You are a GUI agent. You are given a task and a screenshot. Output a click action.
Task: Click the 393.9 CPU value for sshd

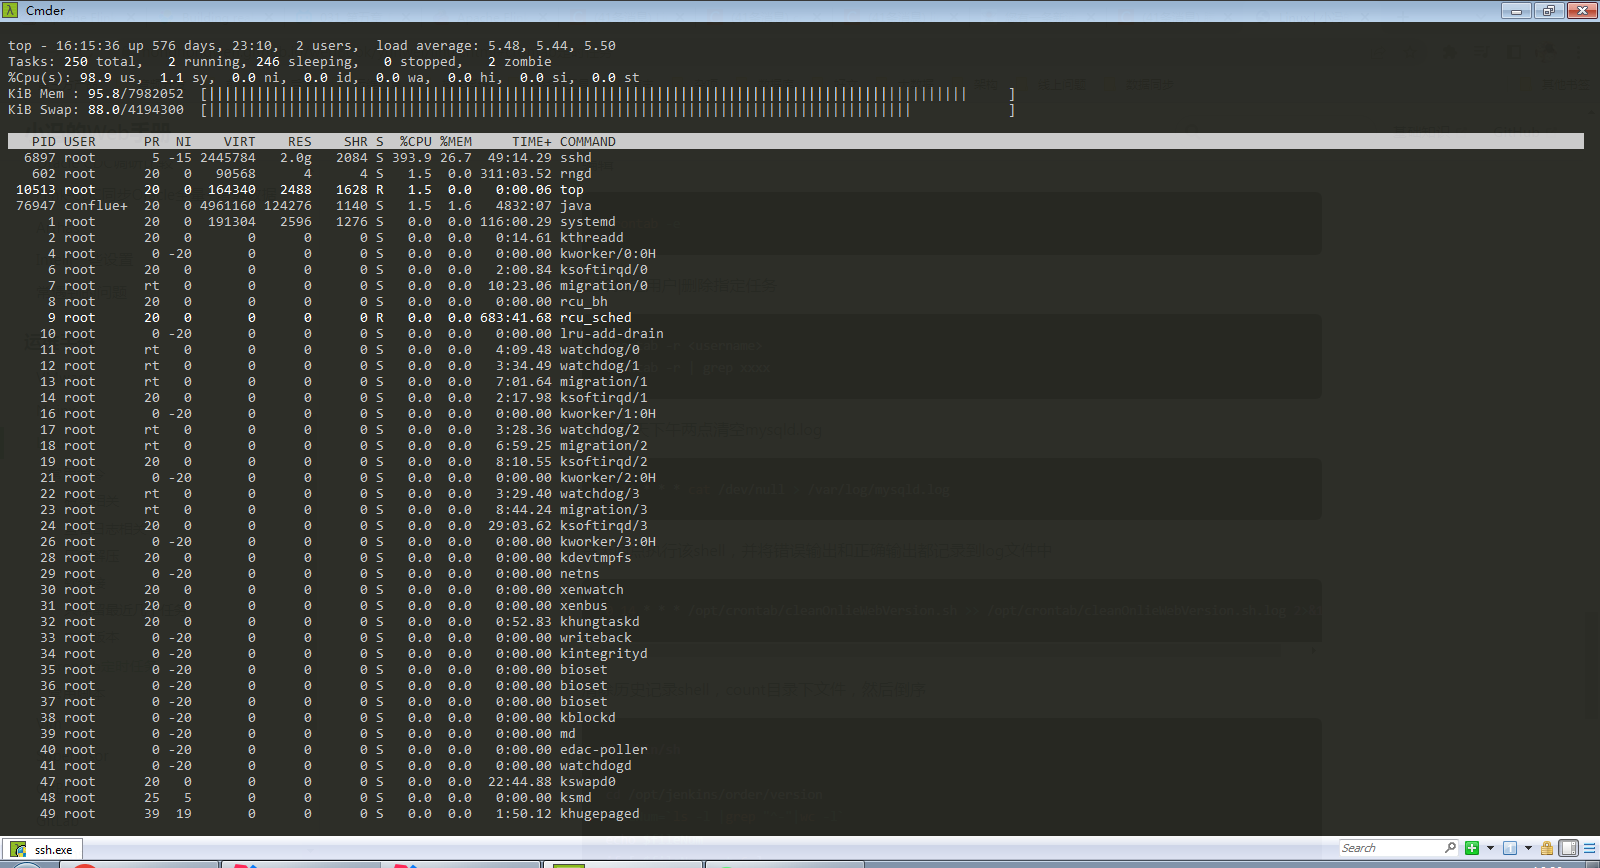pyautogui.click(x=412, y=158)
